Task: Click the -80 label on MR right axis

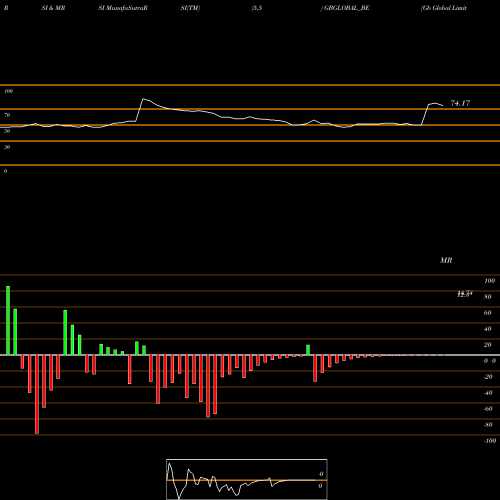Action: 488,425
